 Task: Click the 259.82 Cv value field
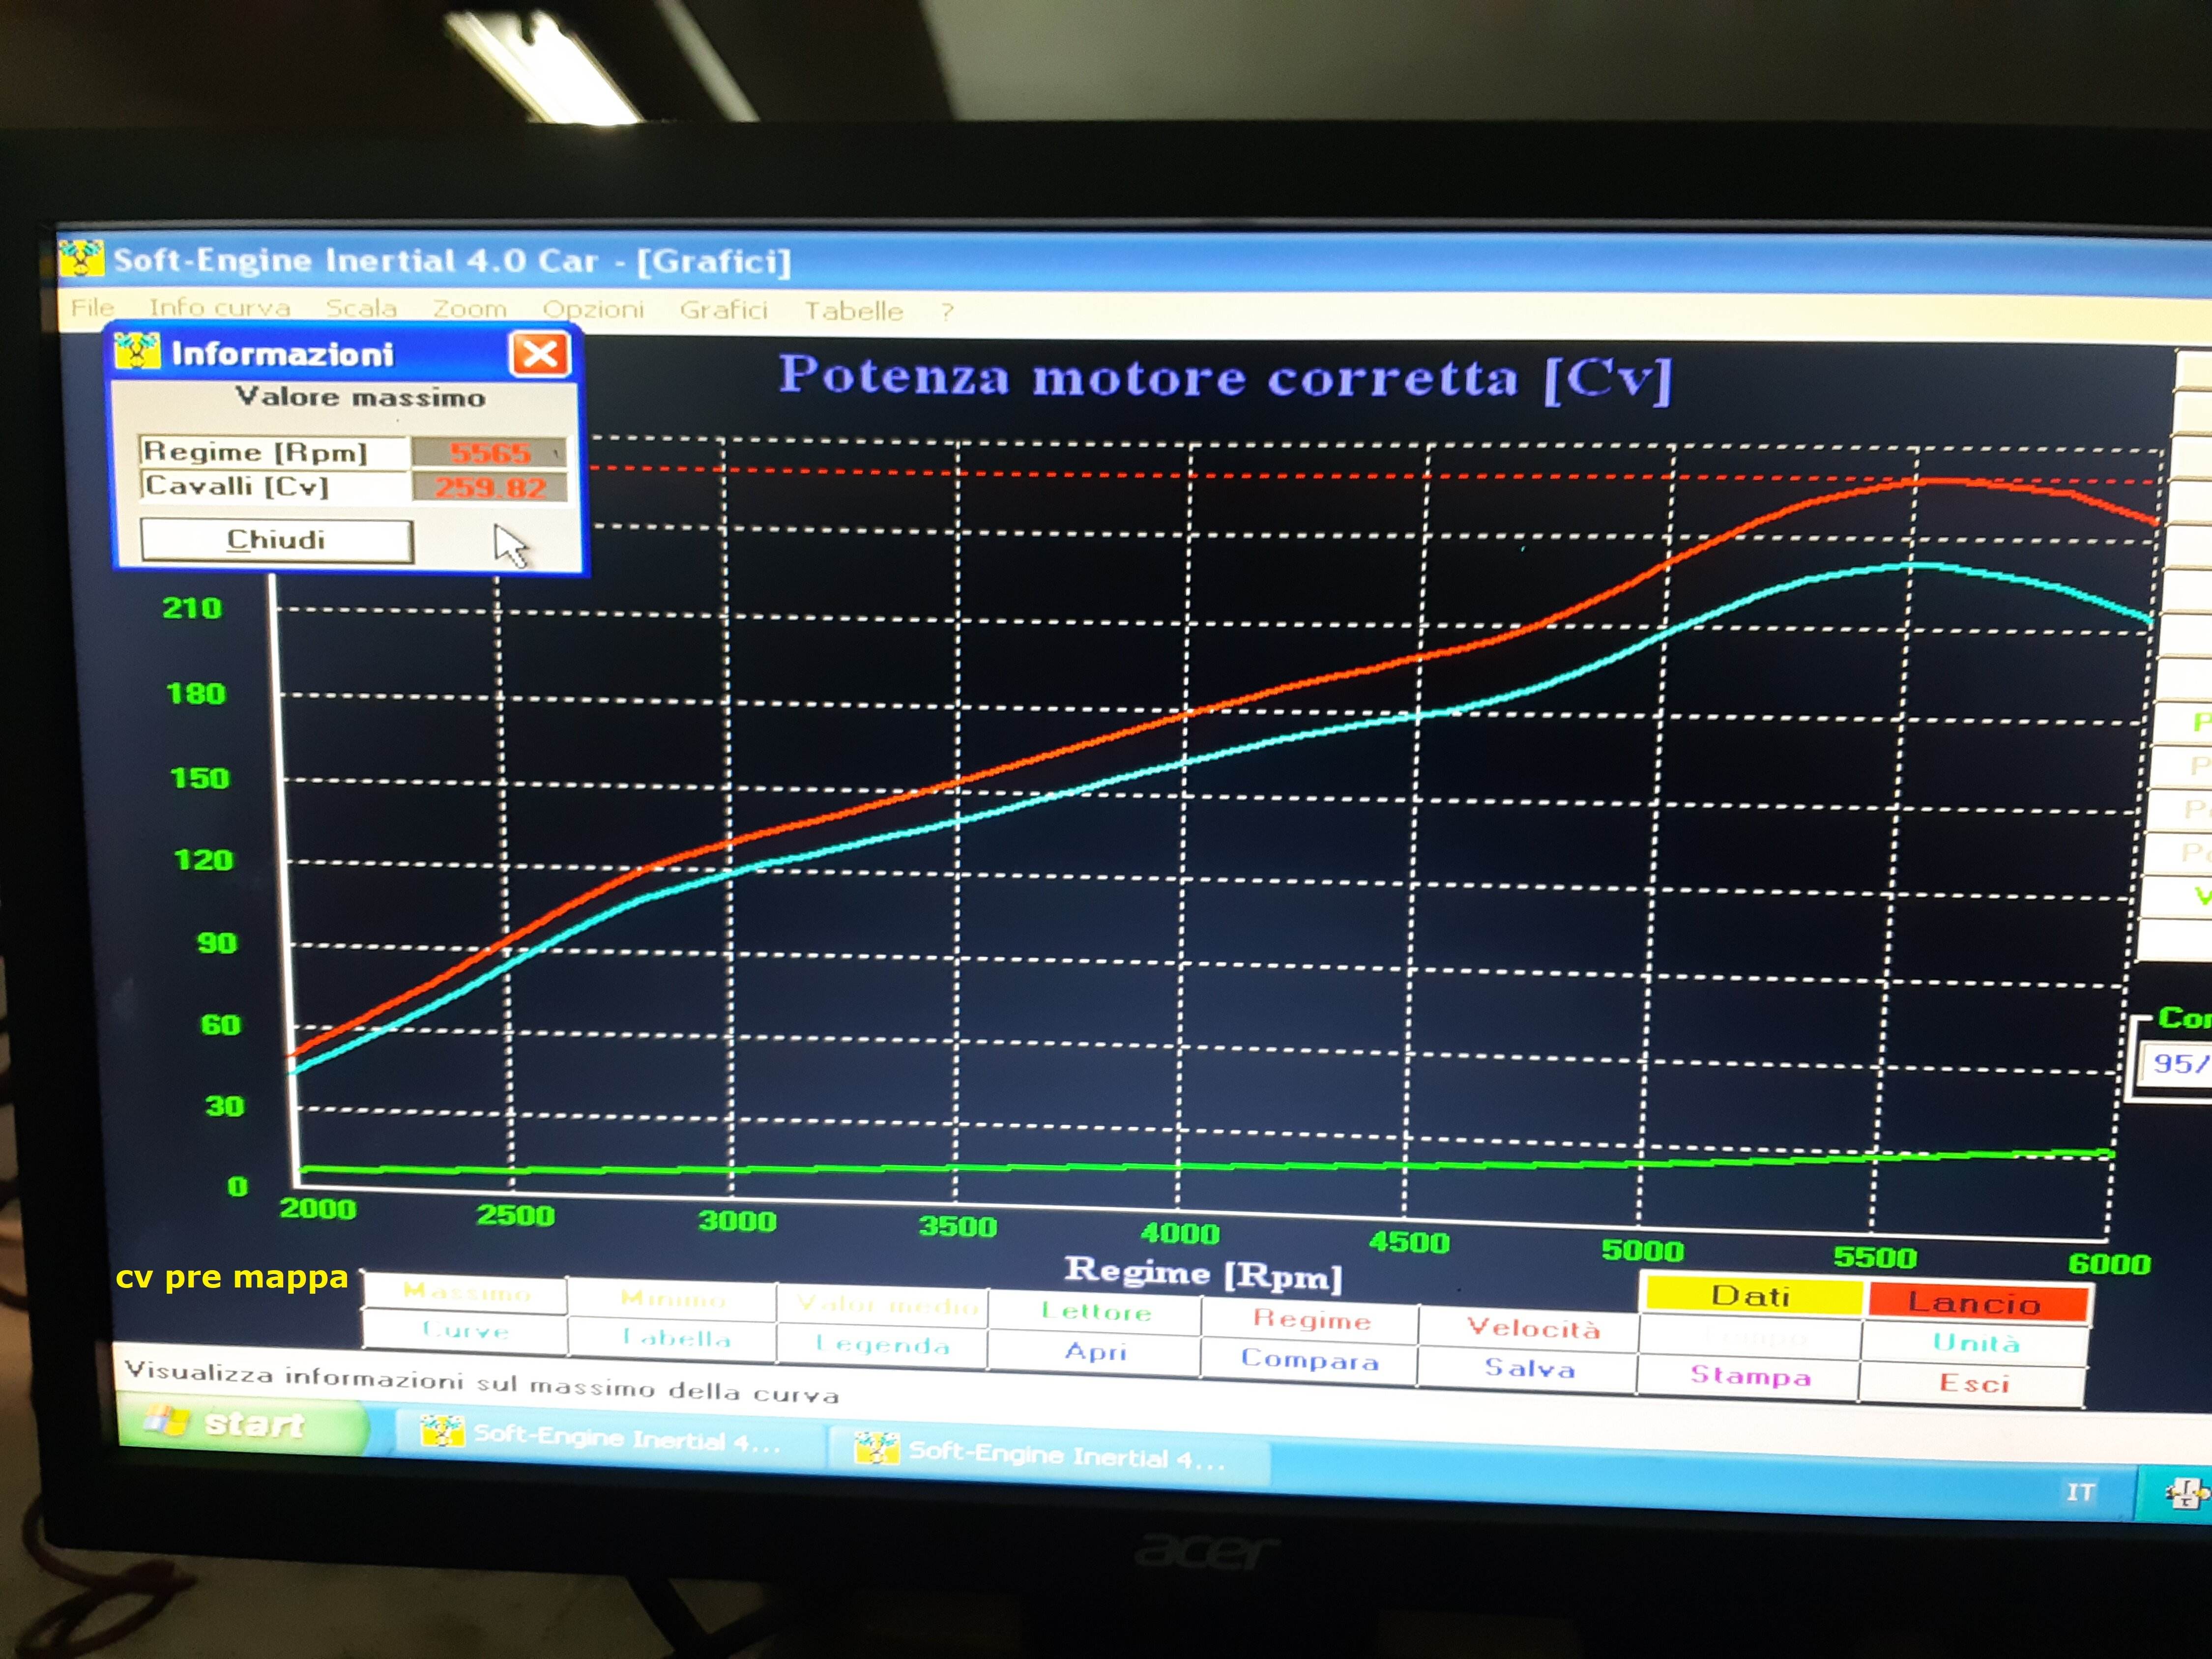tap(490, 488)
